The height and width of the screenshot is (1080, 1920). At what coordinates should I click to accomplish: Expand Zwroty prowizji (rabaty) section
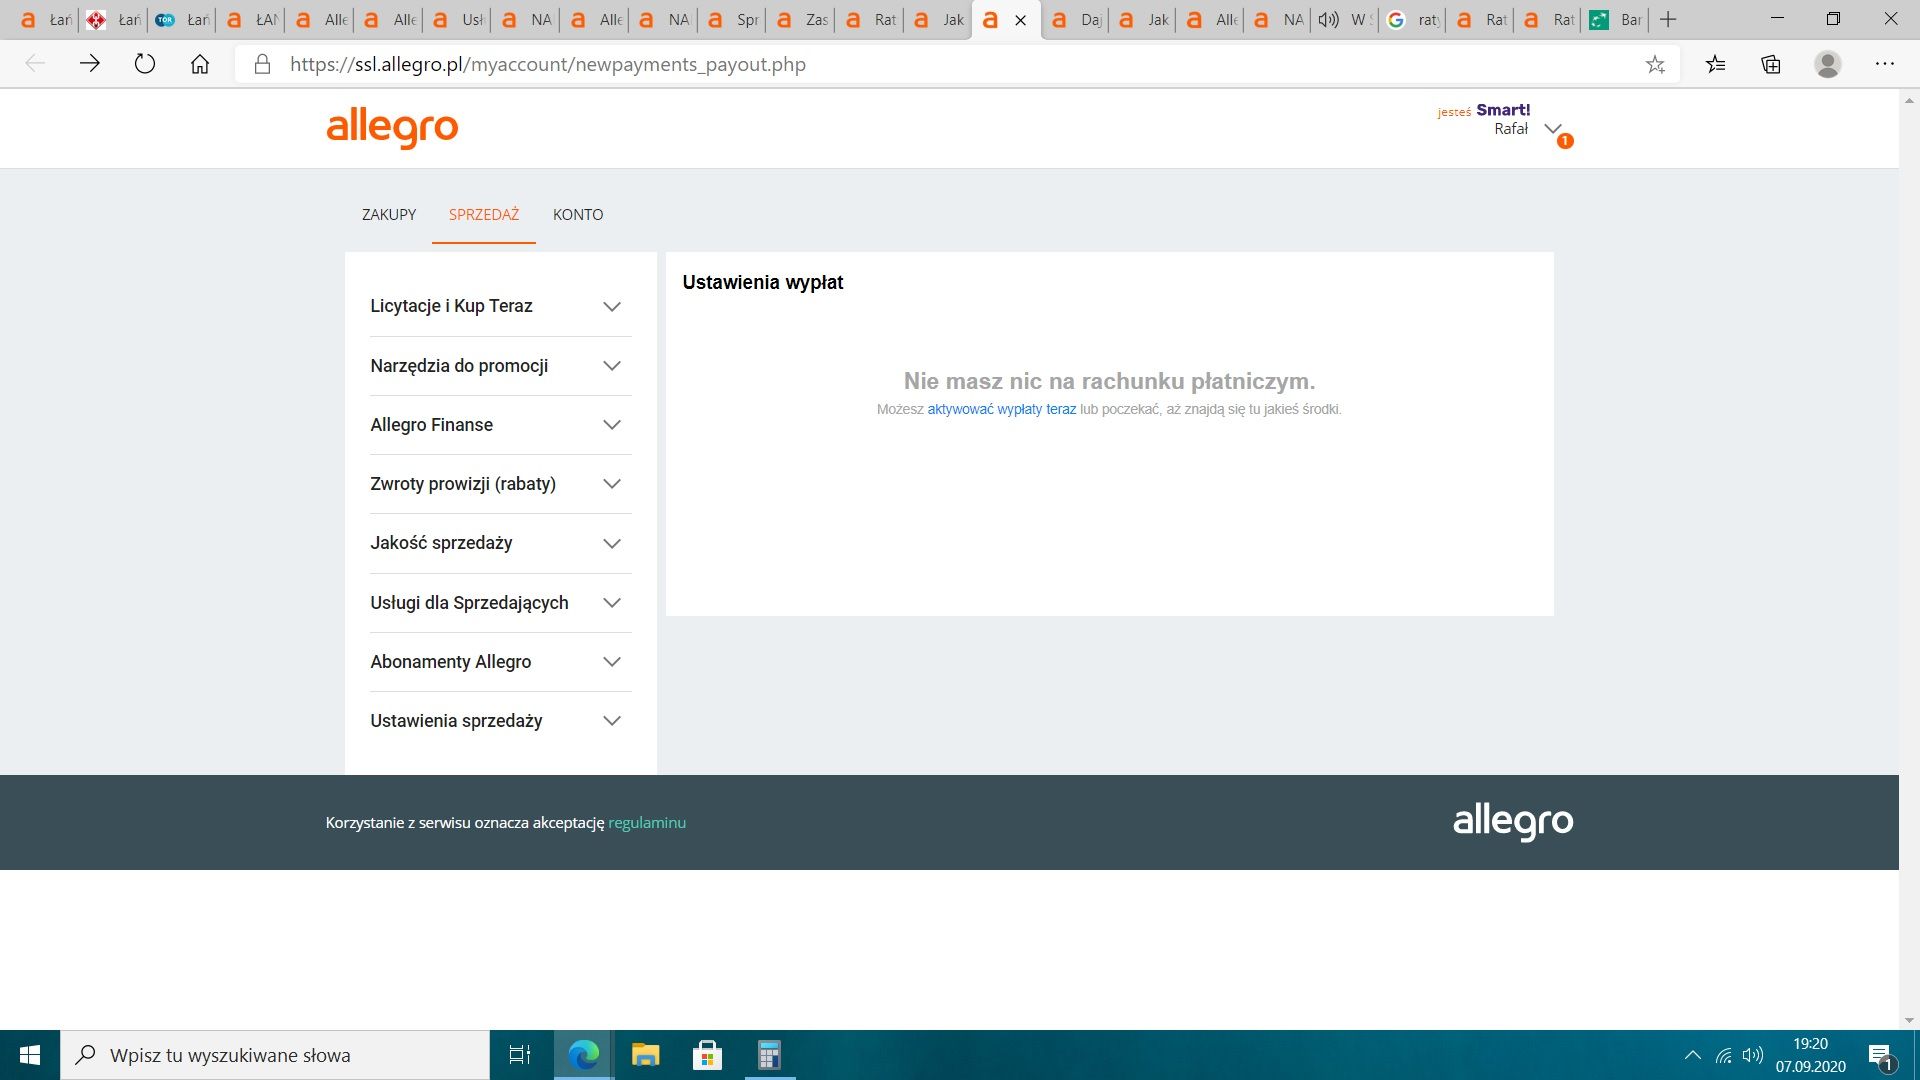[x=501, y=484]
